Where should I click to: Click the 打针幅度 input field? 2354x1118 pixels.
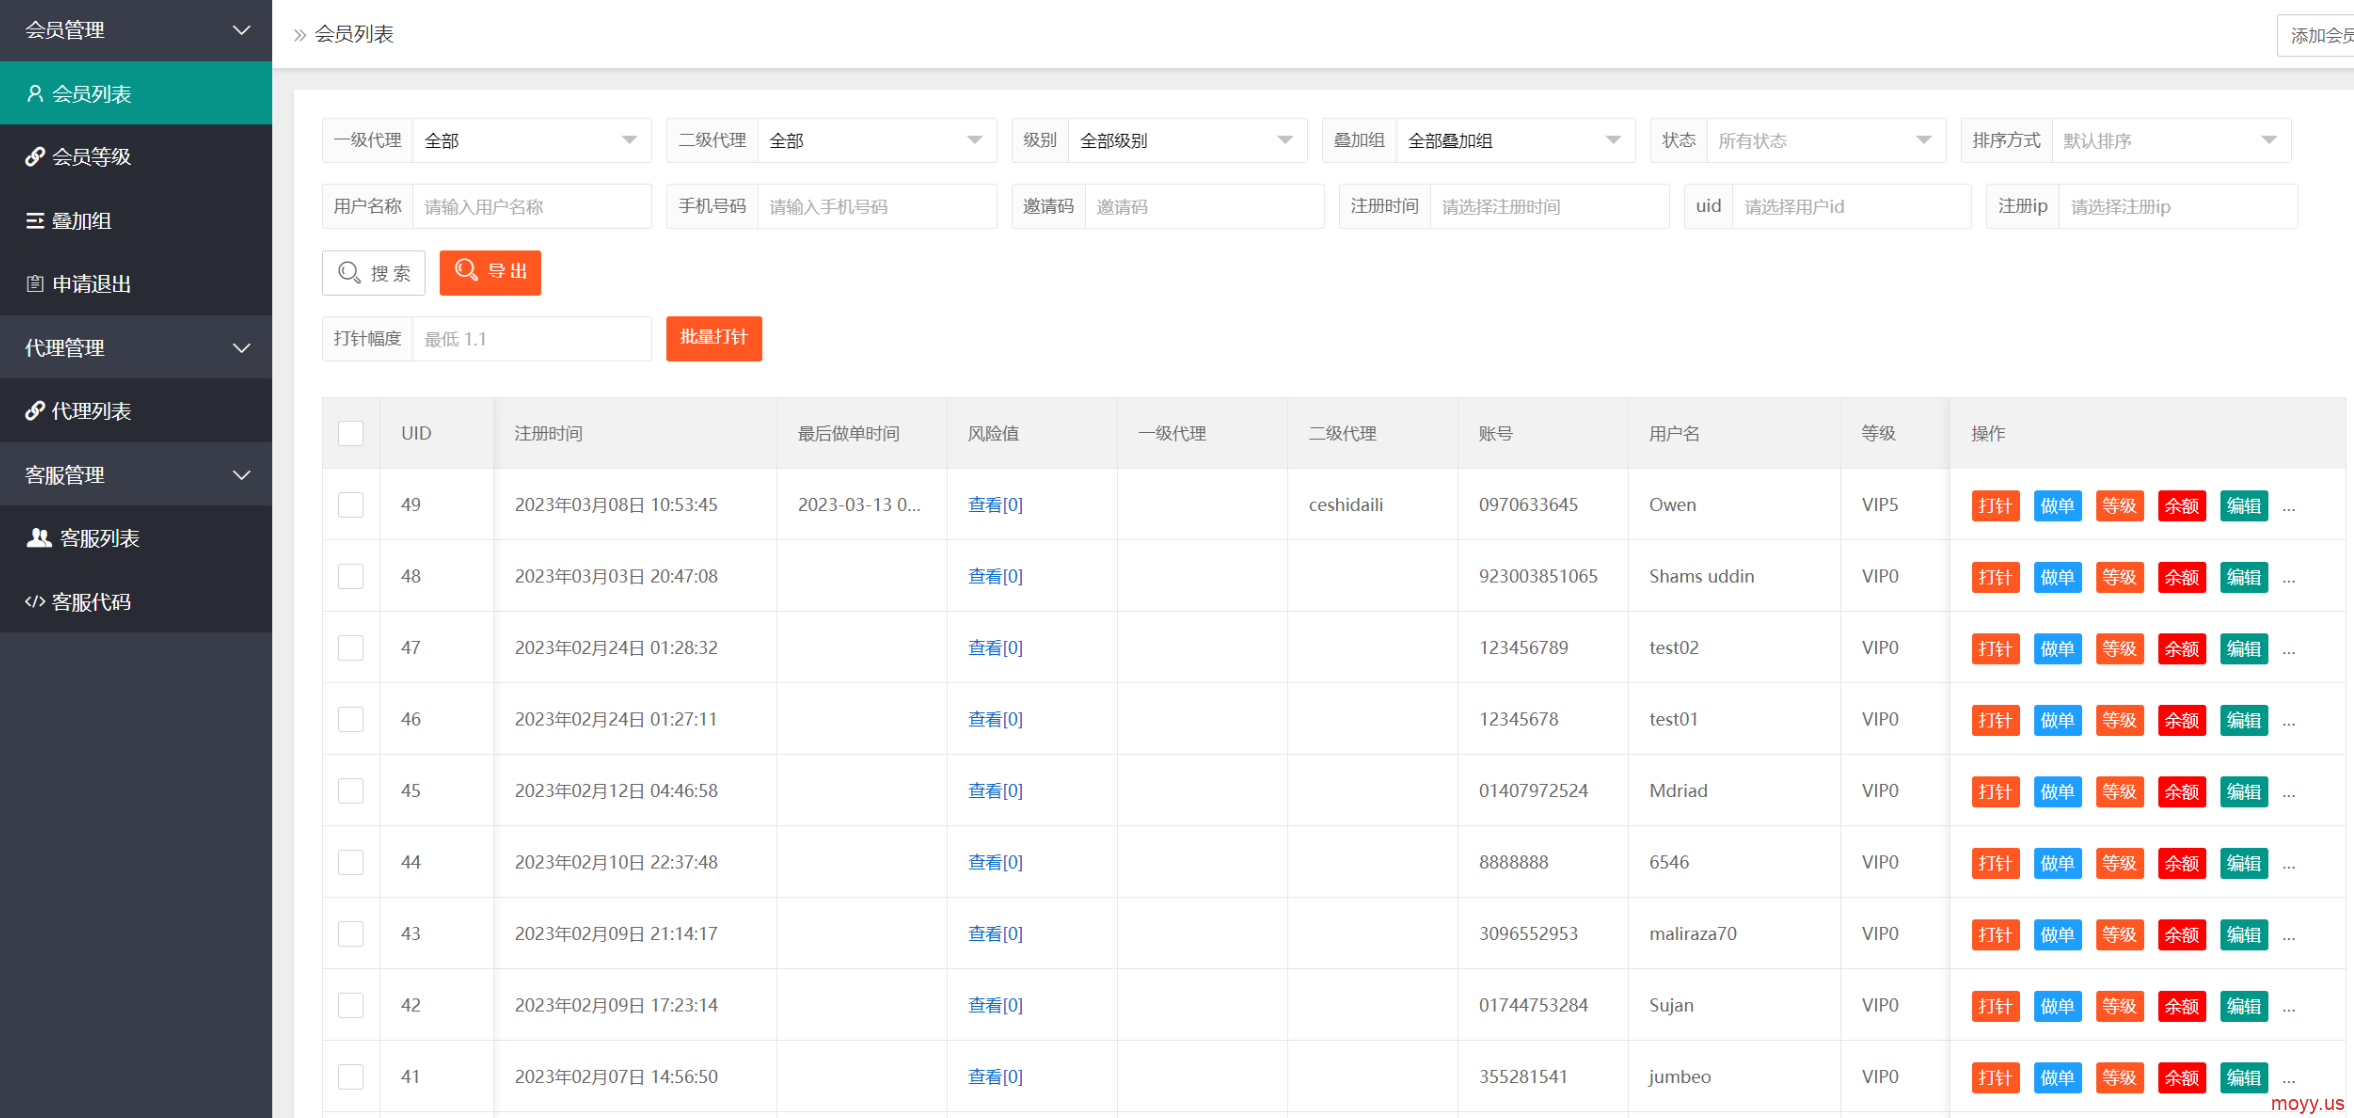point(531,338)
